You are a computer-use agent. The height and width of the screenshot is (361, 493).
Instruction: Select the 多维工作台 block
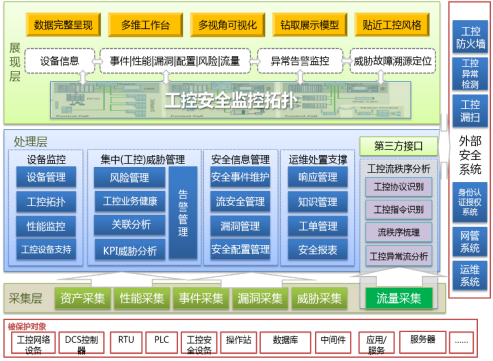tap(145, 25)
